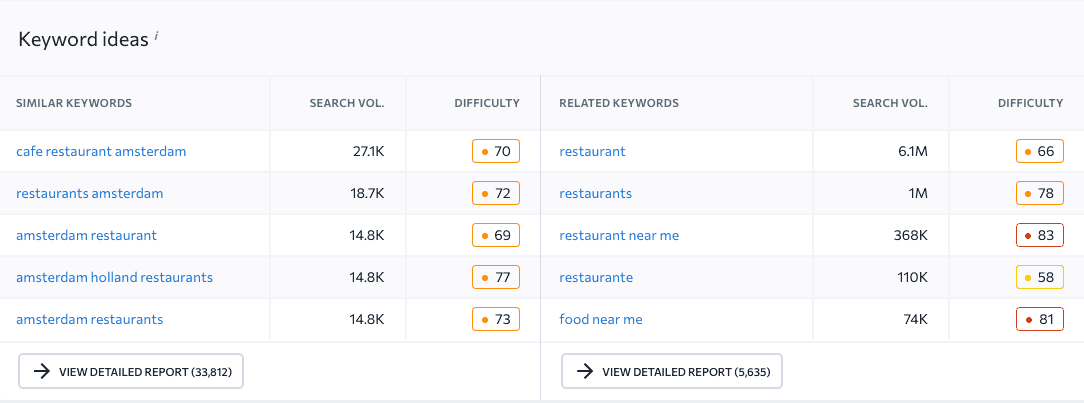Click the difficulty 70 badge for cafe restaurant amsterdam
The image size is (1084, 403).
(x=496, y=152)
